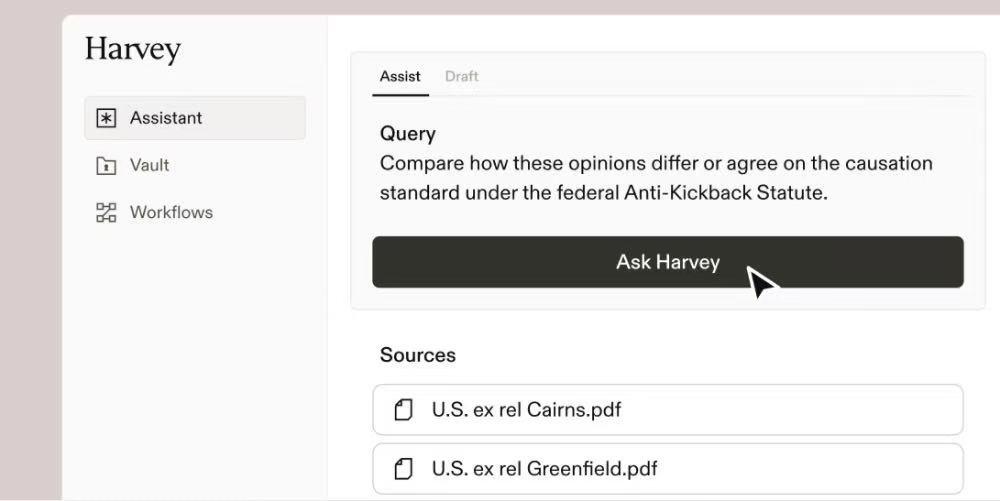Go to the Vault label
Screen dimensions: 1000x501
tap(149, 165)
